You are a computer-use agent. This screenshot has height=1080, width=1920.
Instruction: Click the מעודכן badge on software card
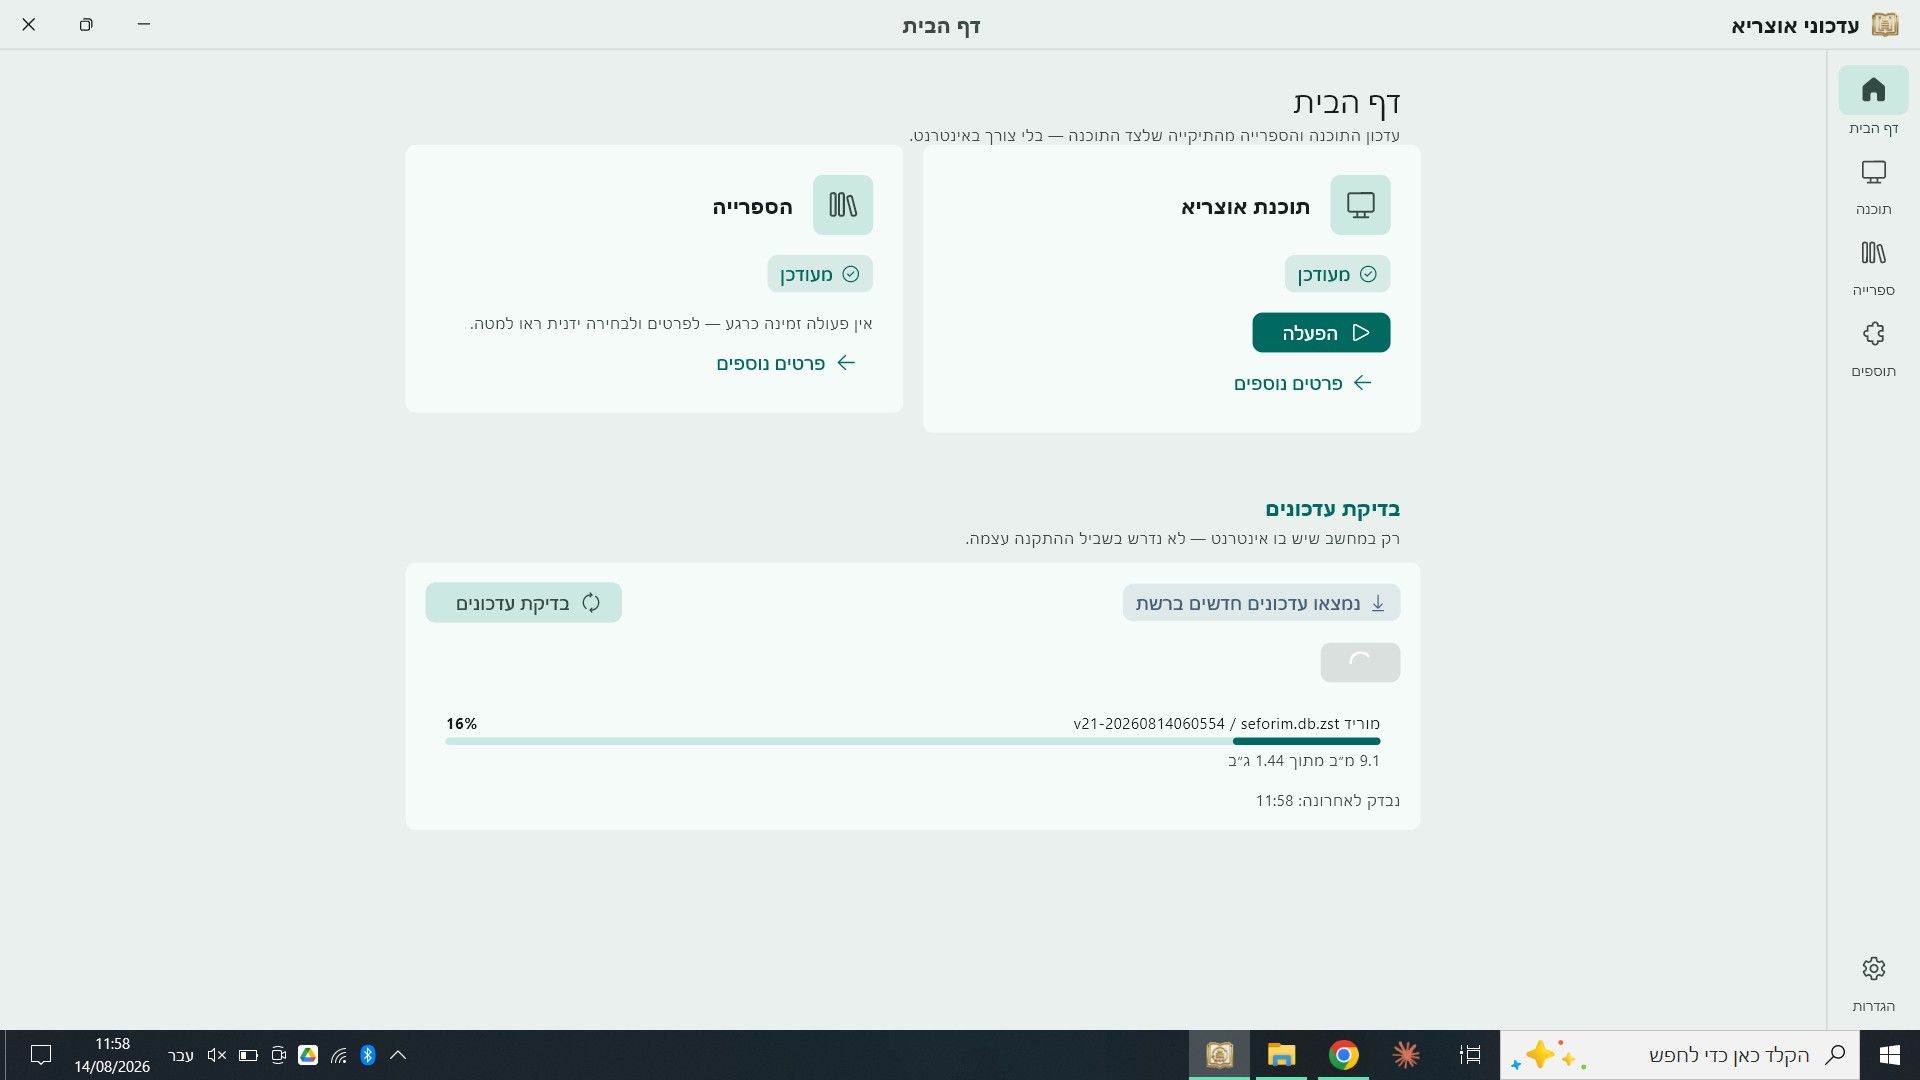pyautogui.click(x=1337, y=274)
